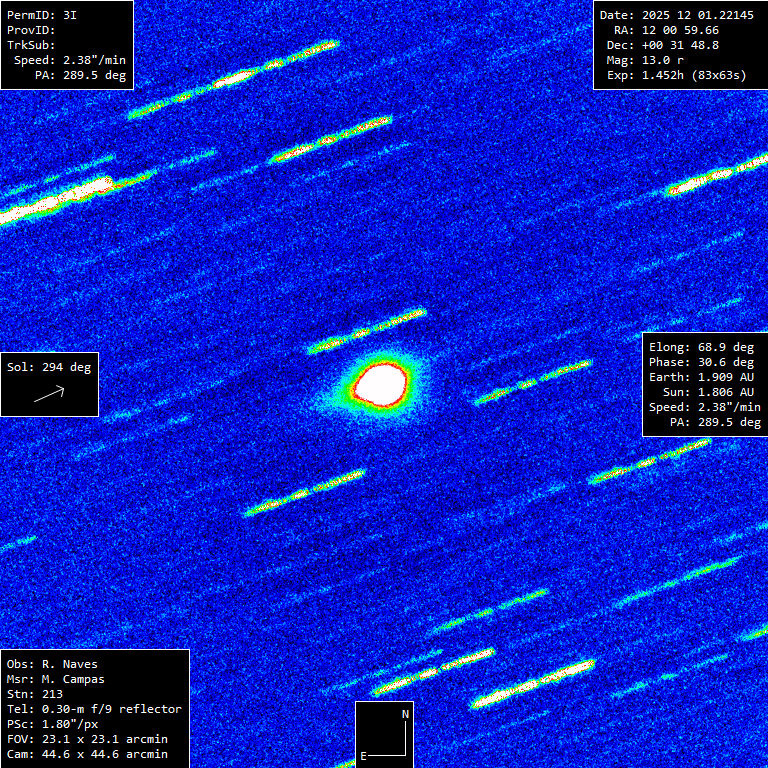
Task: Click the Sun 1.806 AU distance
Action: tap(708, 392)
